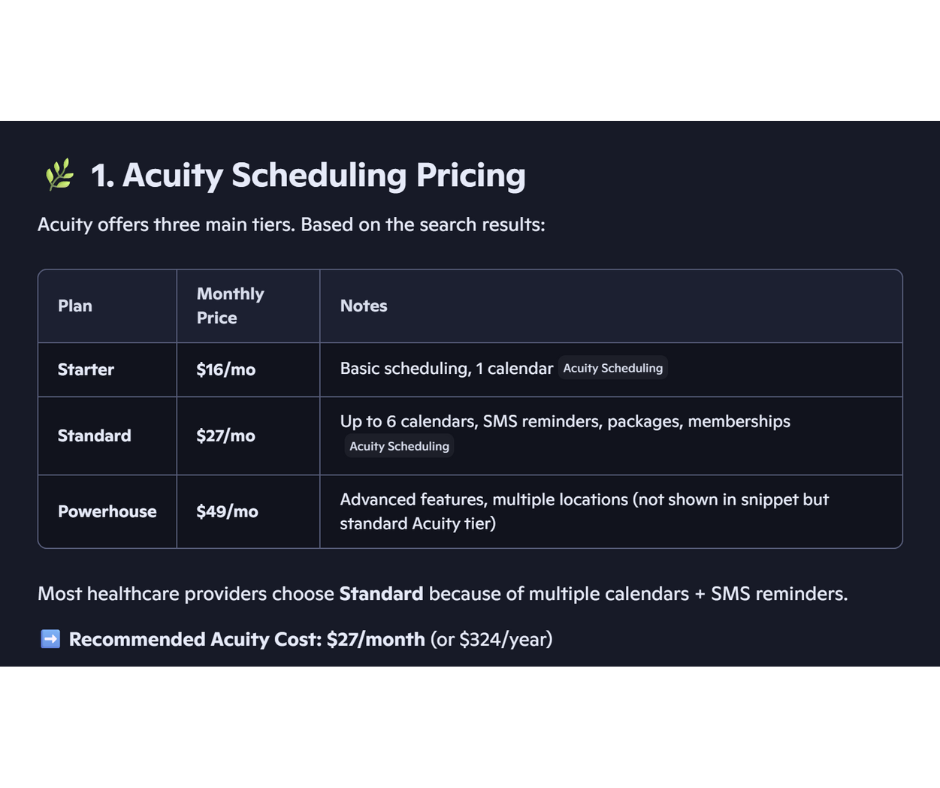Screen dimensions: 940x788
Task: Click the "Recommended Acuity Cost: $27/month" text
Action: pyautogui.click(x=247, y=639)
